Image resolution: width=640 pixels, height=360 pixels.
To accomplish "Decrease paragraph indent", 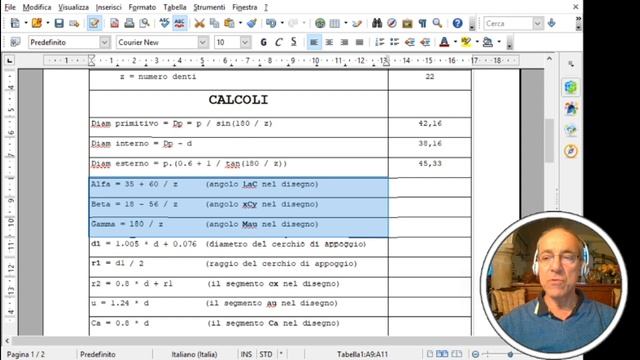I will pos(410,42).
